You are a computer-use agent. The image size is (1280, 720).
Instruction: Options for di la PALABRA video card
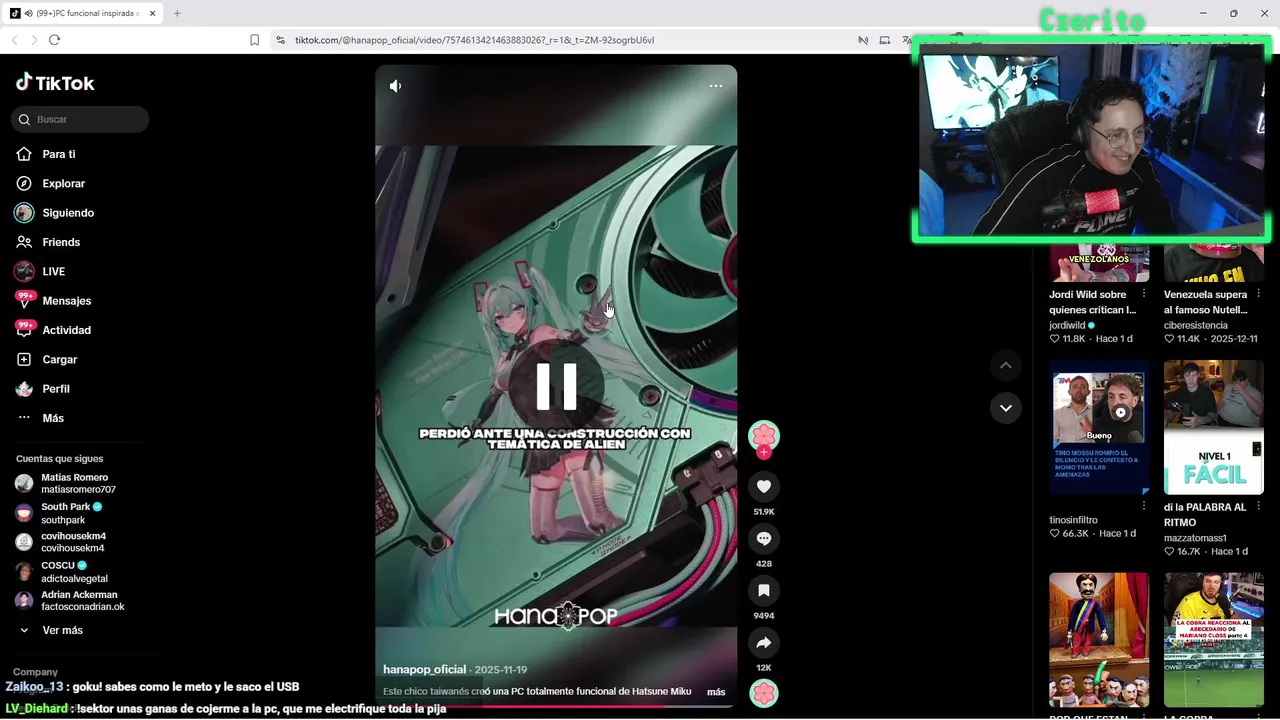click(1258, 508)
